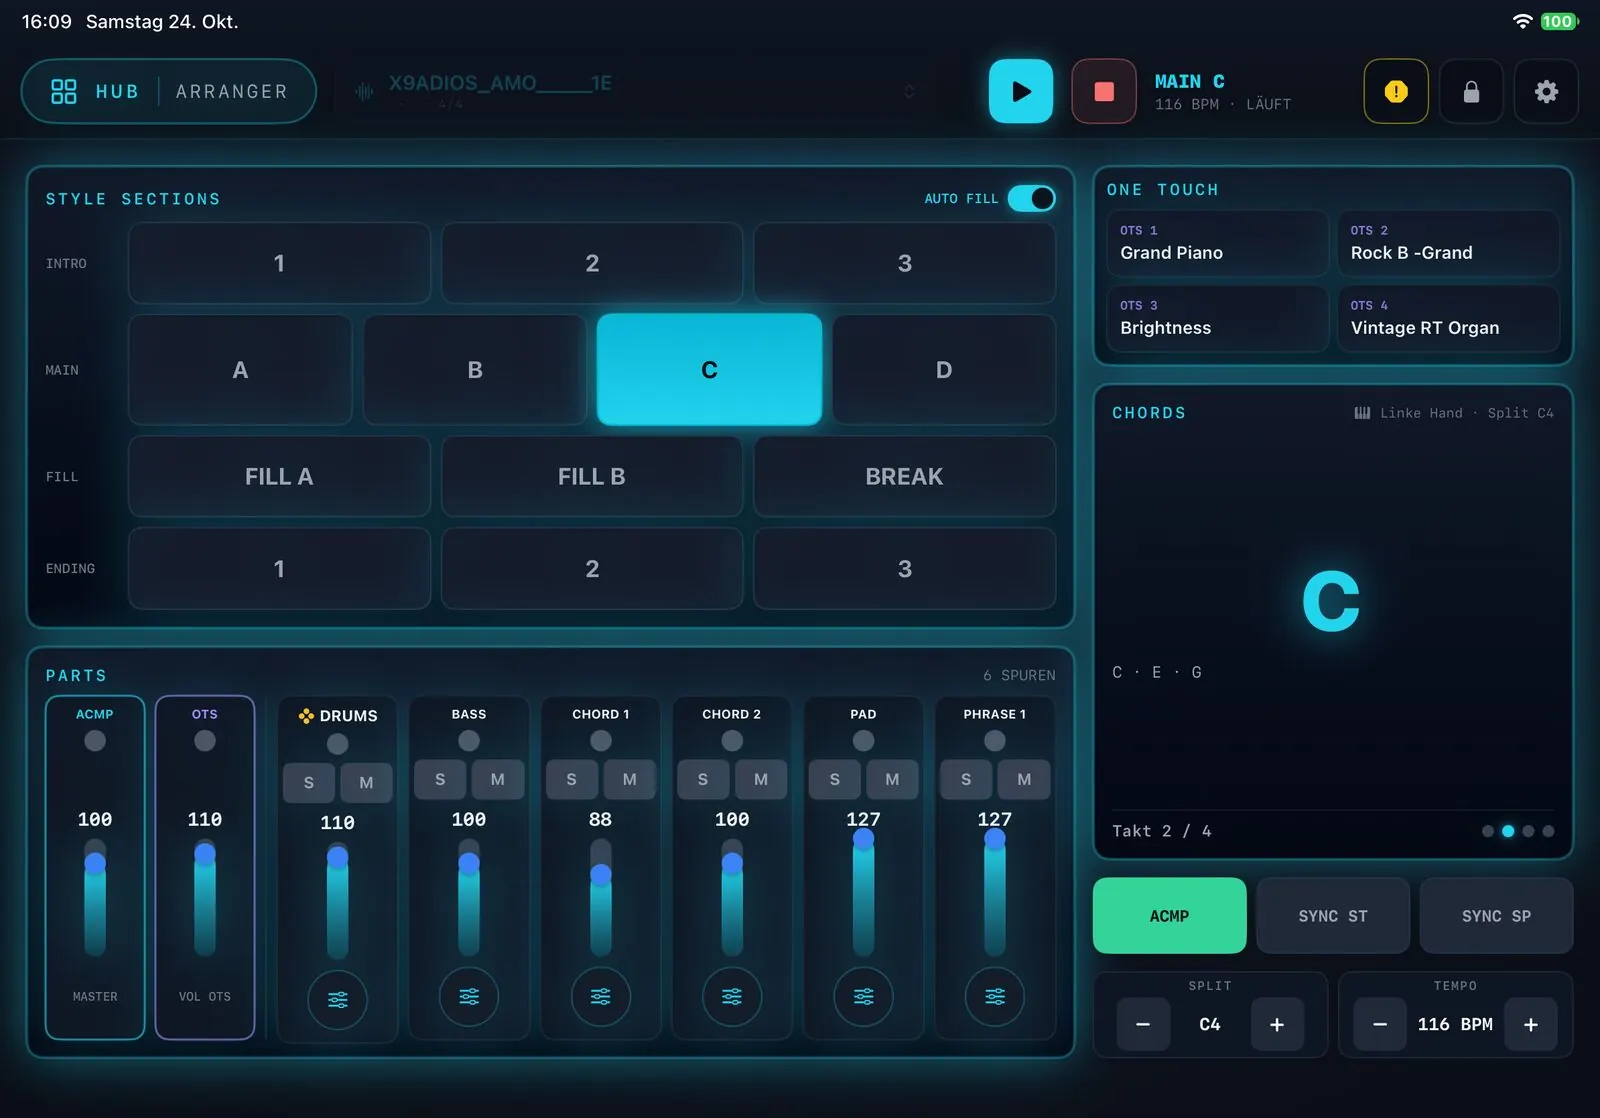Select OTS 4 Vintage RT Organ

tap(1449, 318)
